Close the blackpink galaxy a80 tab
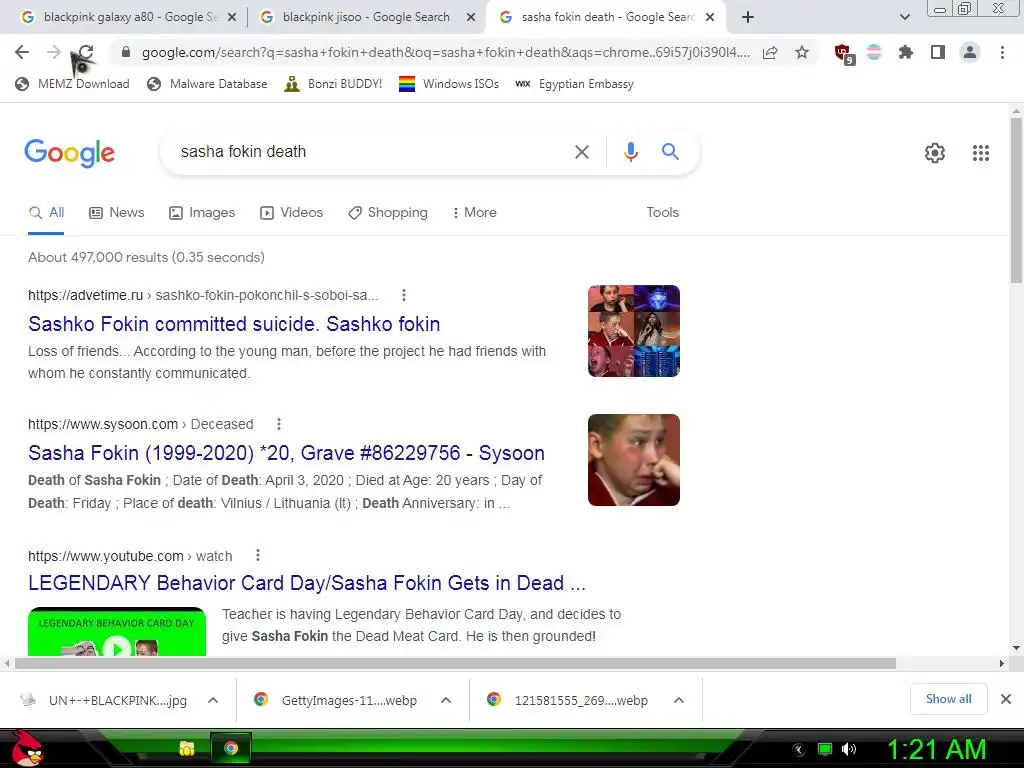 tap(232, 18)
